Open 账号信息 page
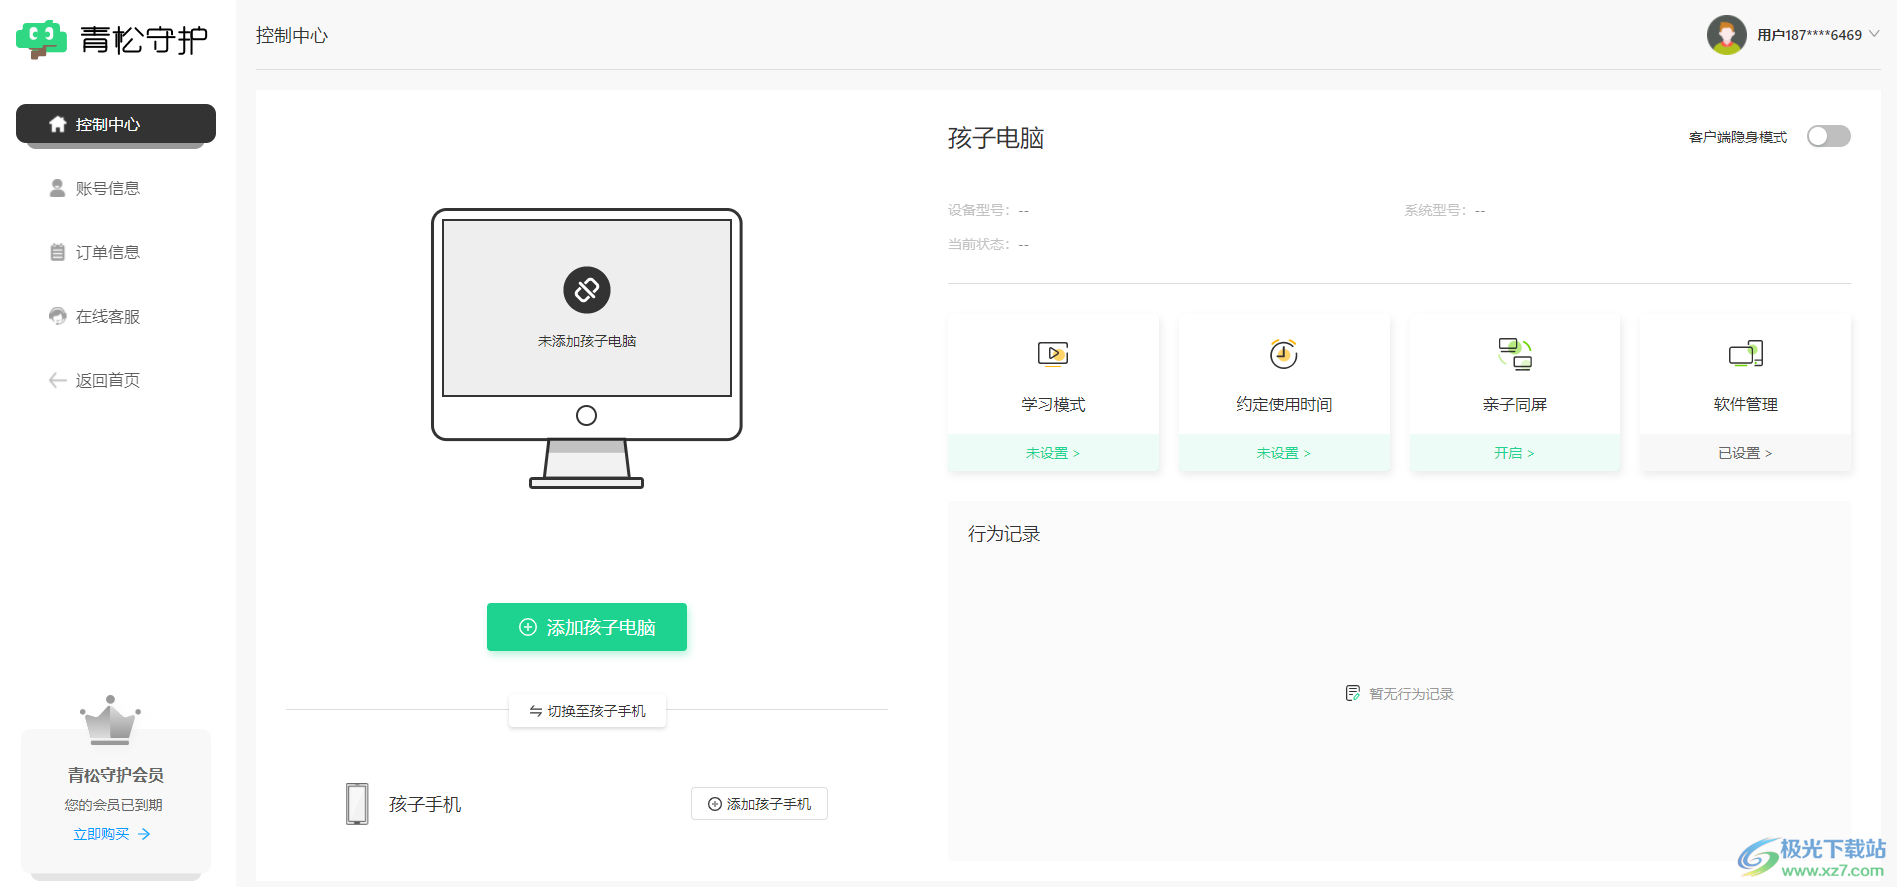 108,188
